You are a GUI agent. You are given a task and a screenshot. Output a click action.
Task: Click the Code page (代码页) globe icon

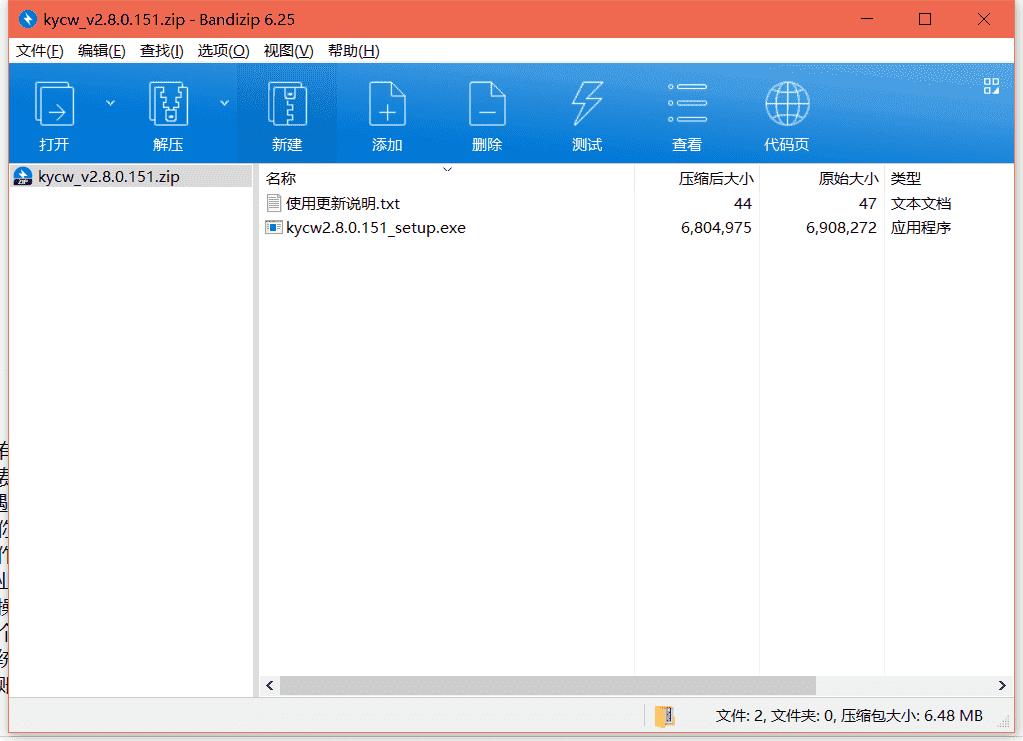[x=787, y=104]
